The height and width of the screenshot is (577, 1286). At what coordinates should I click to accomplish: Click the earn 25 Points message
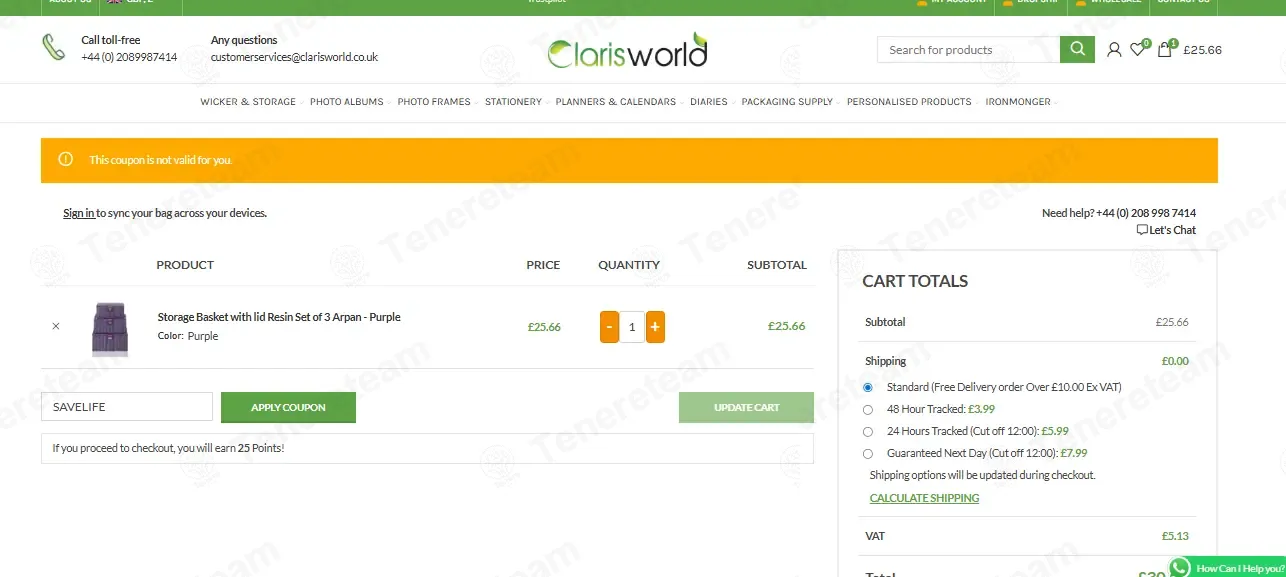coord(169,448)
